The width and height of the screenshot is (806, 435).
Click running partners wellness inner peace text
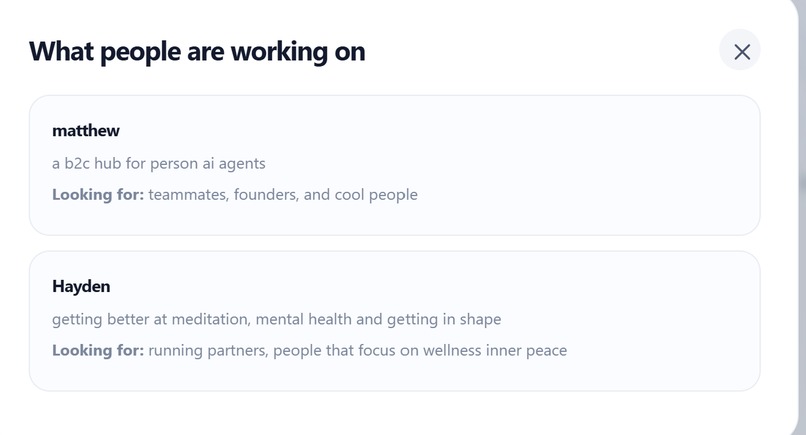tap(357, 350)
